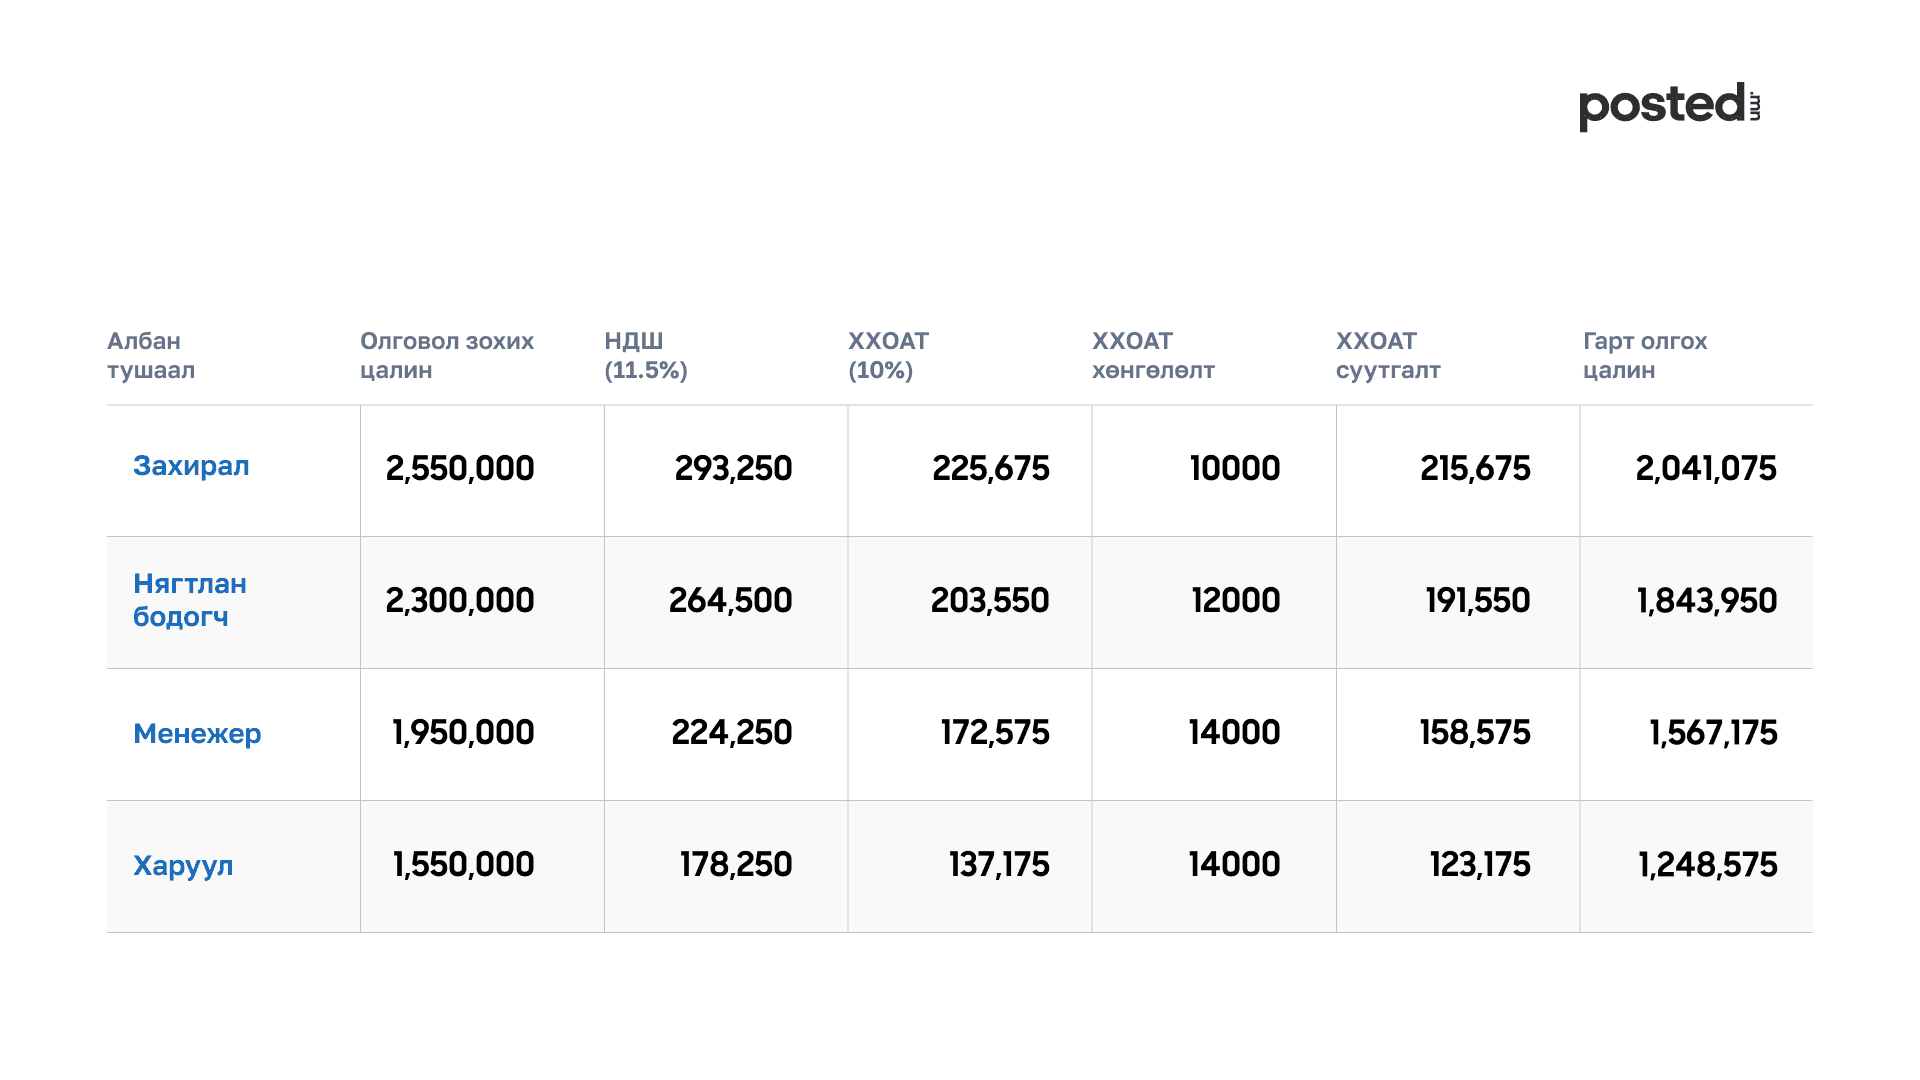Viewport: 1920px width, 1080px height.
Task: Select the 12000 discount cell
Action: (1235, 600)
